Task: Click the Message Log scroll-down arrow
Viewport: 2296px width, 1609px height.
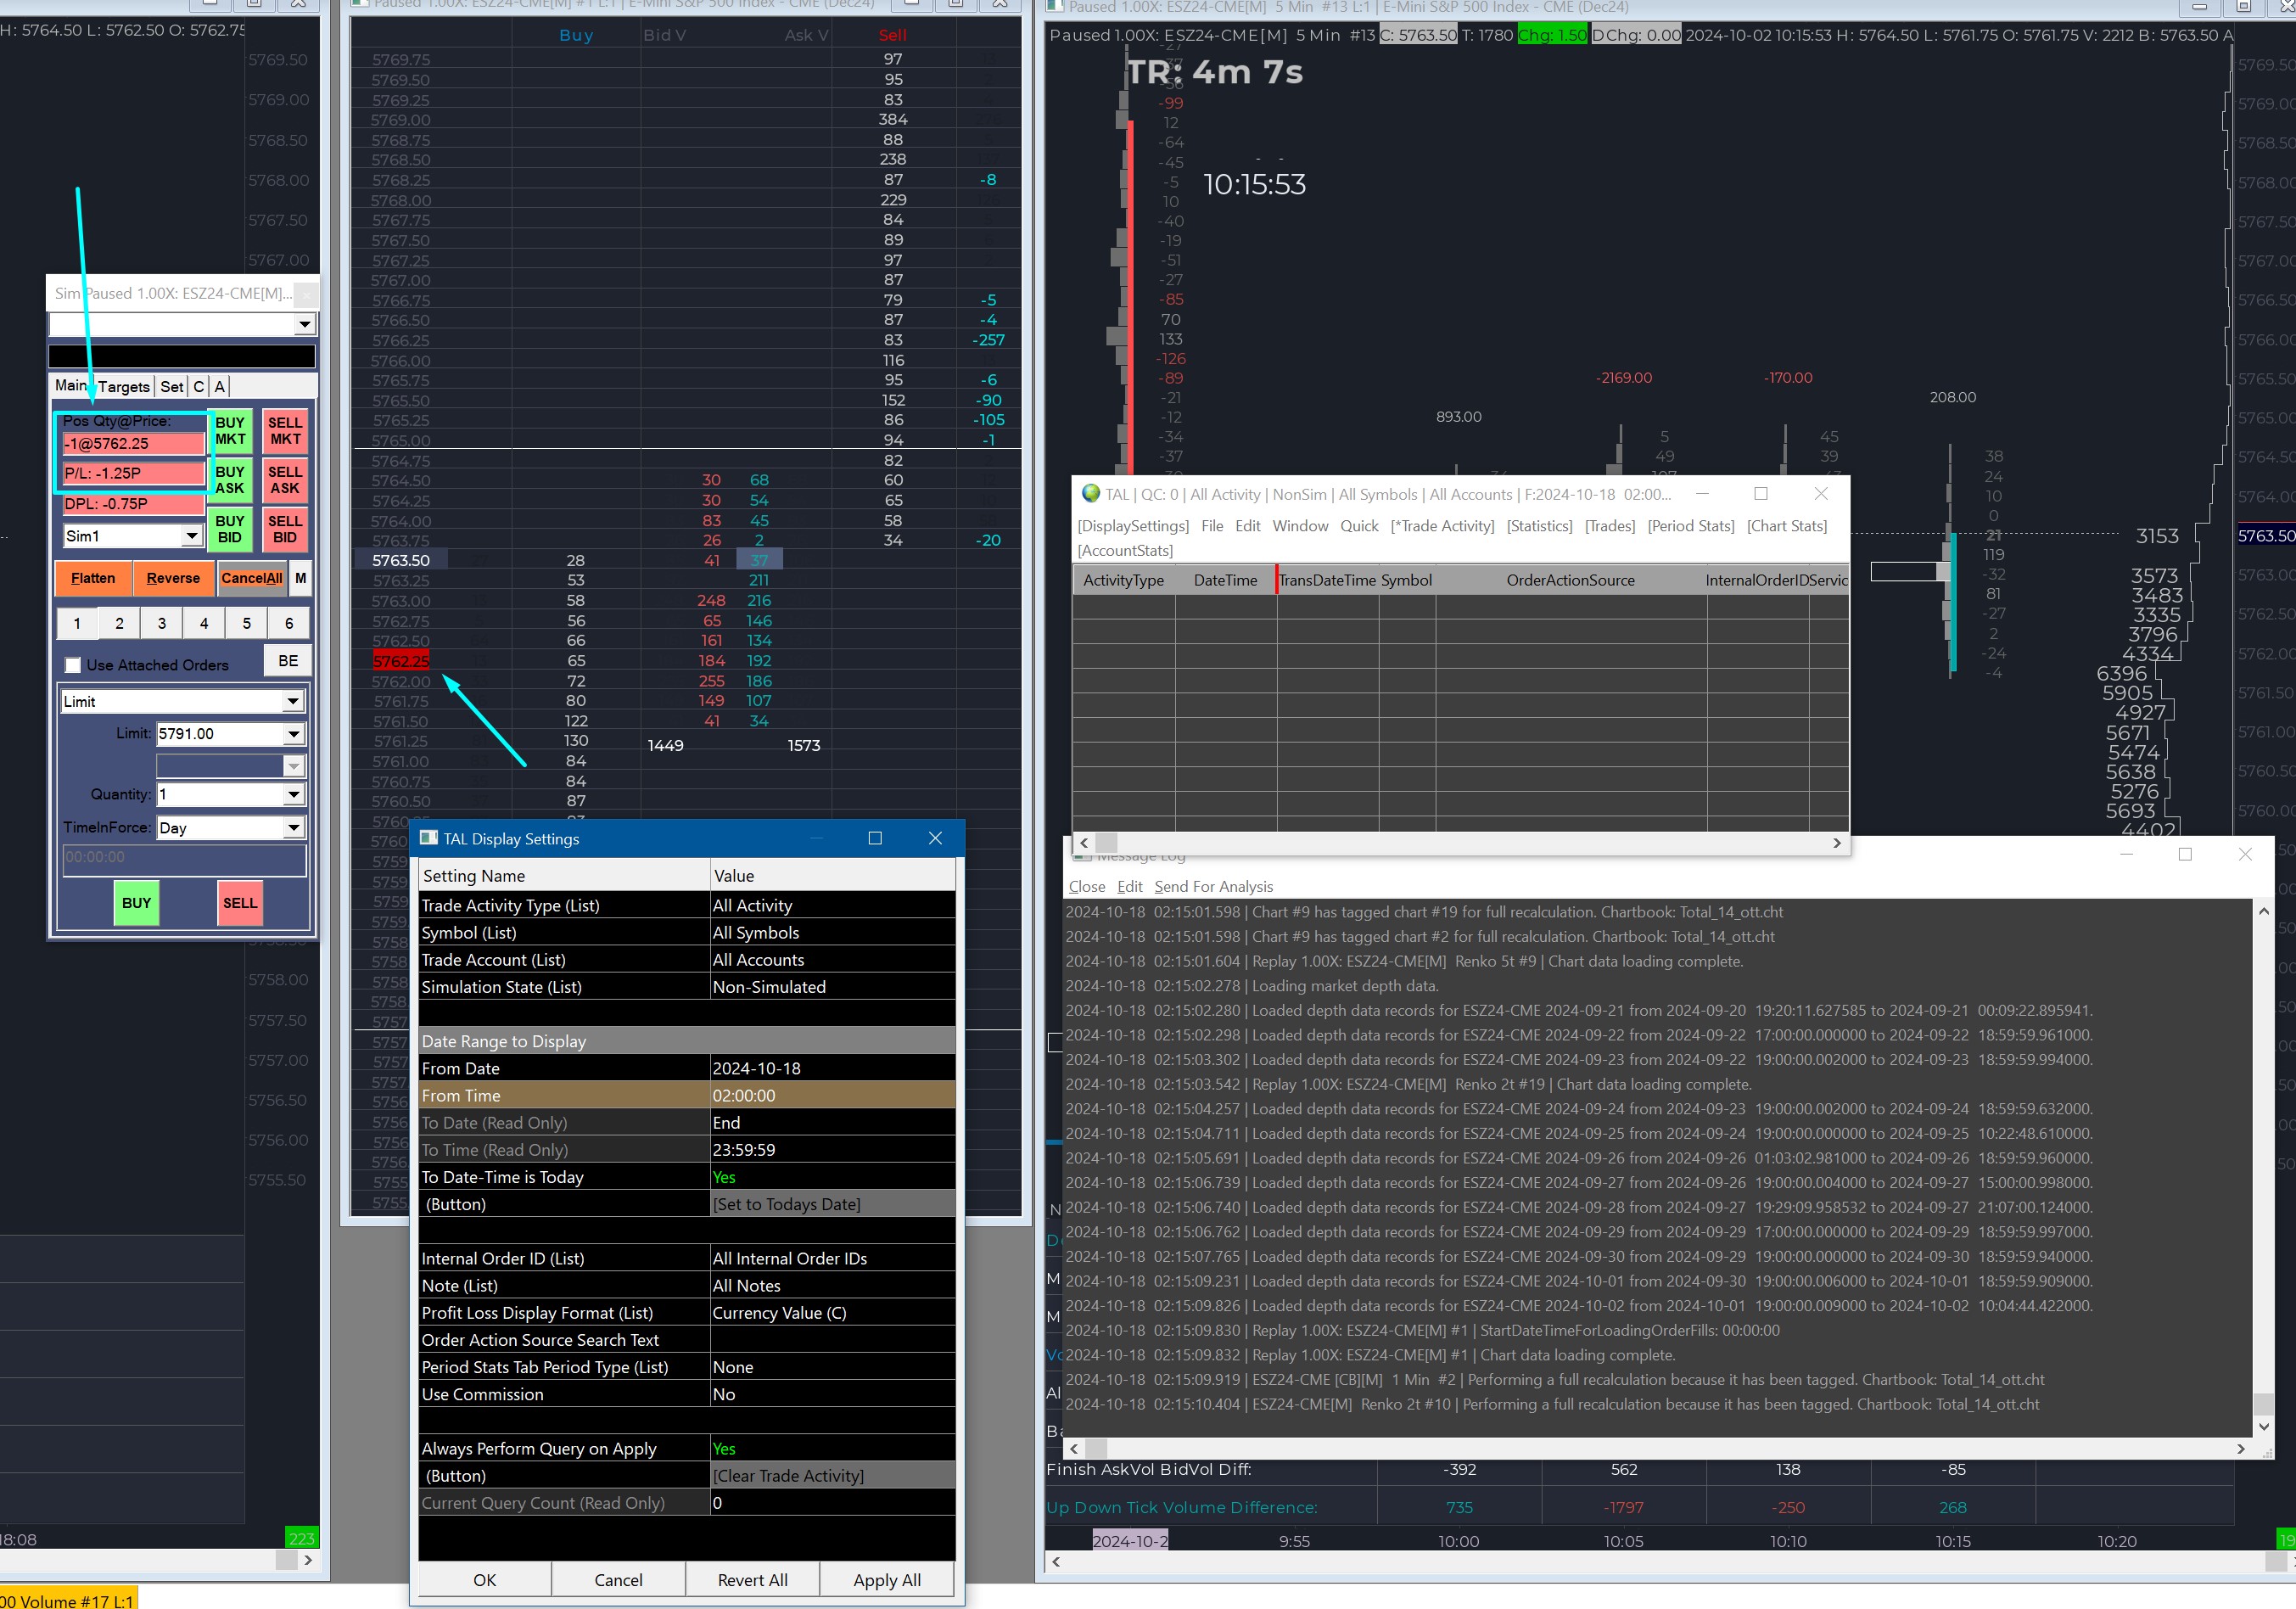Action: pos(2264,1426)
